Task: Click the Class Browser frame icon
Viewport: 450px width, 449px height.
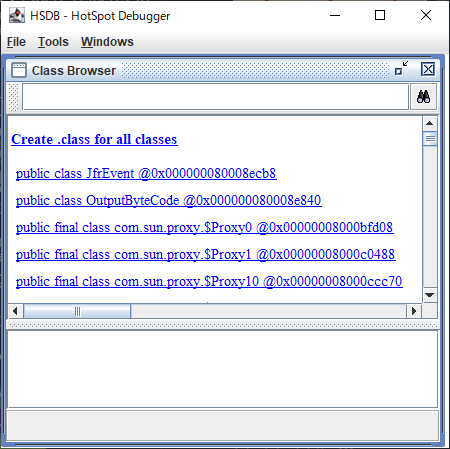Action: click(19, 71)
